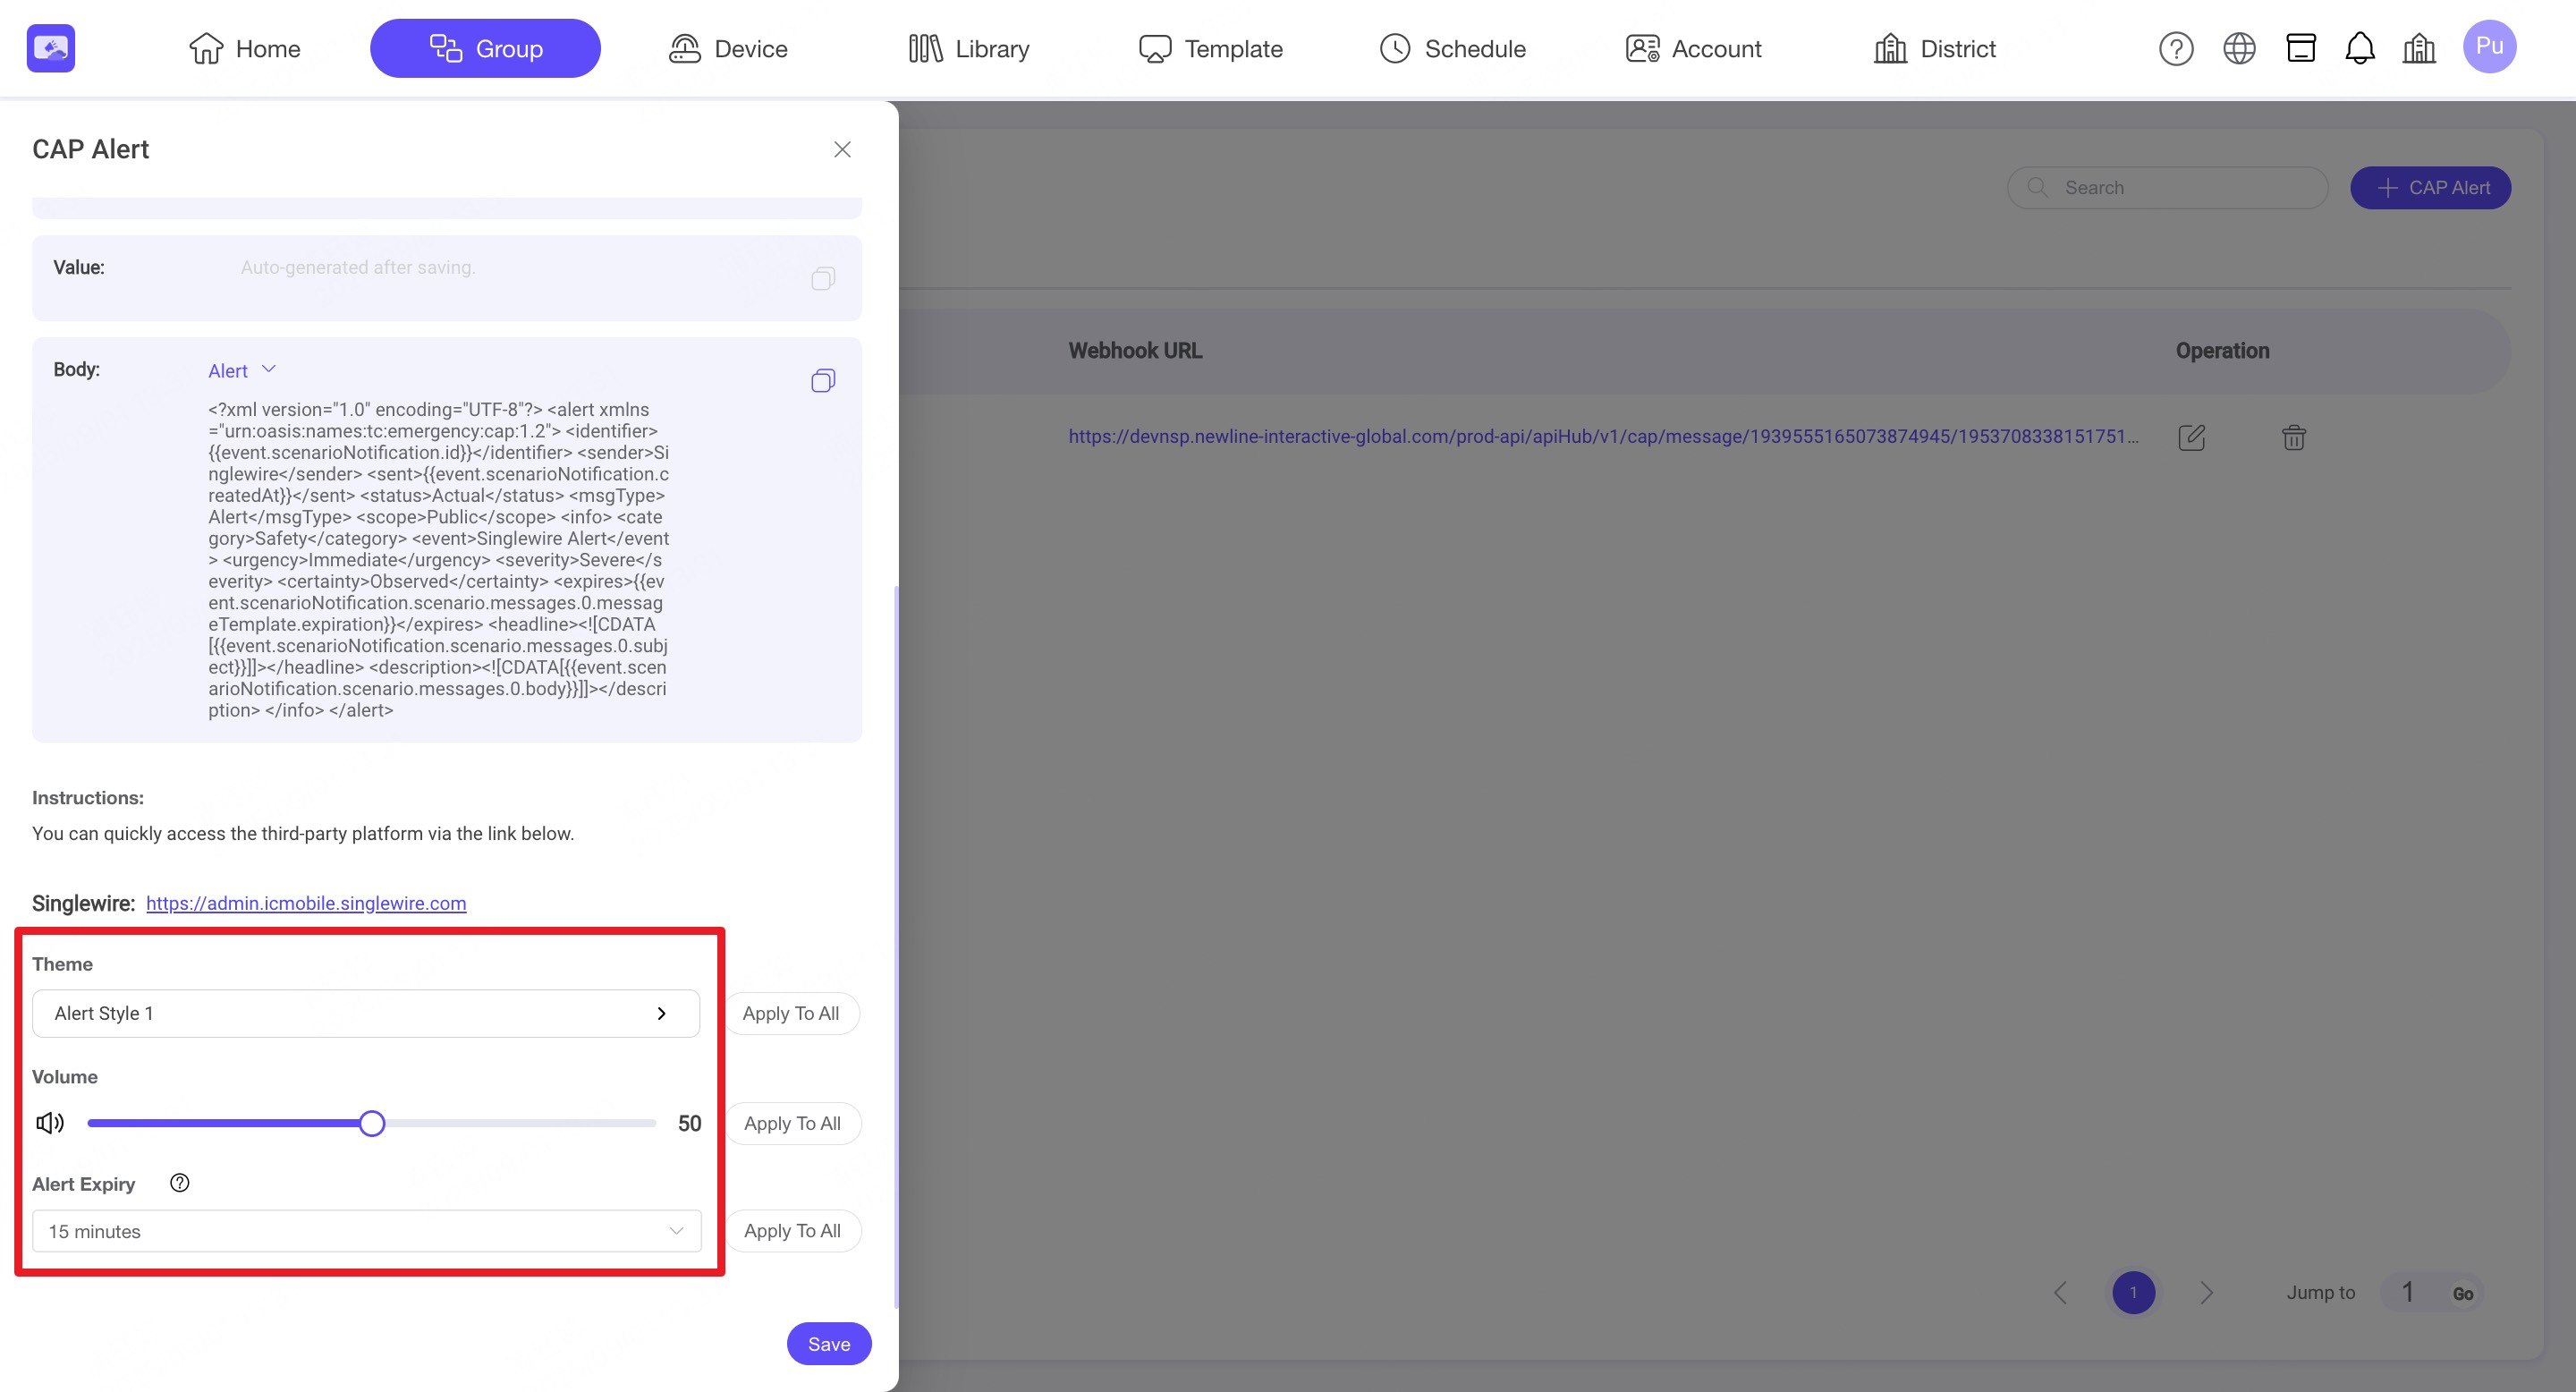Click the volume speaker icon

coord(50,1123)
